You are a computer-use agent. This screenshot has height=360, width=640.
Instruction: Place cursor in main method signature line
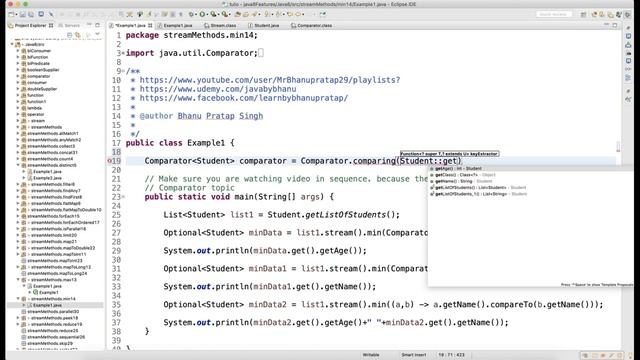[x=239, y=197]
